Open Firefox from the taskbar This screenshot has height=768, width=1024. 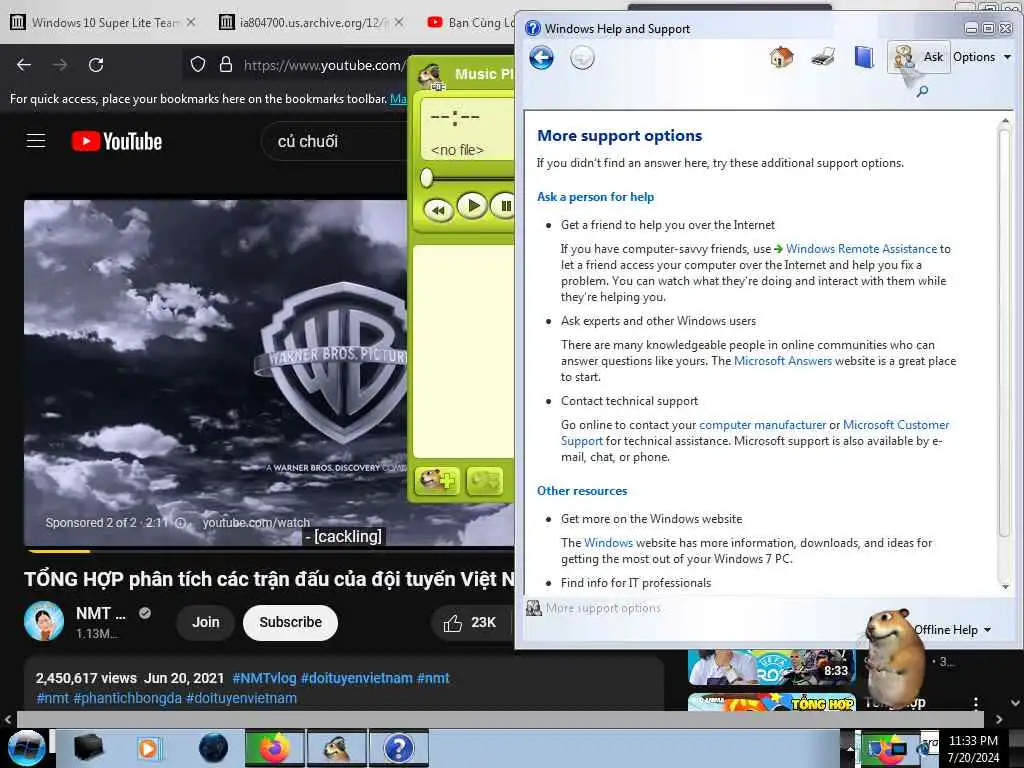coord(274,748)
